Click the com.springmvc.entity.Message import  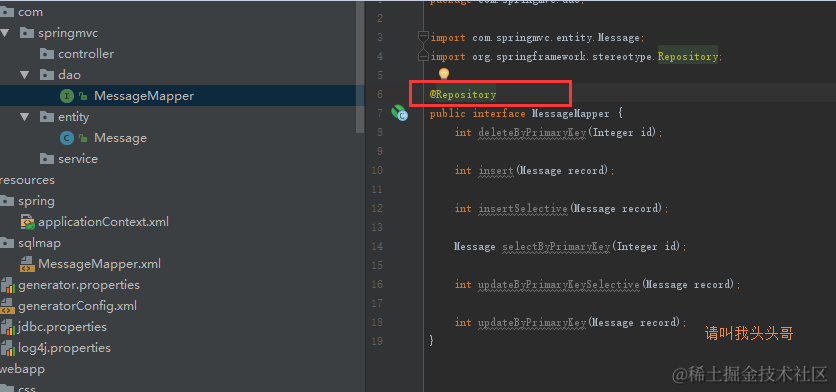coord(556,37)
